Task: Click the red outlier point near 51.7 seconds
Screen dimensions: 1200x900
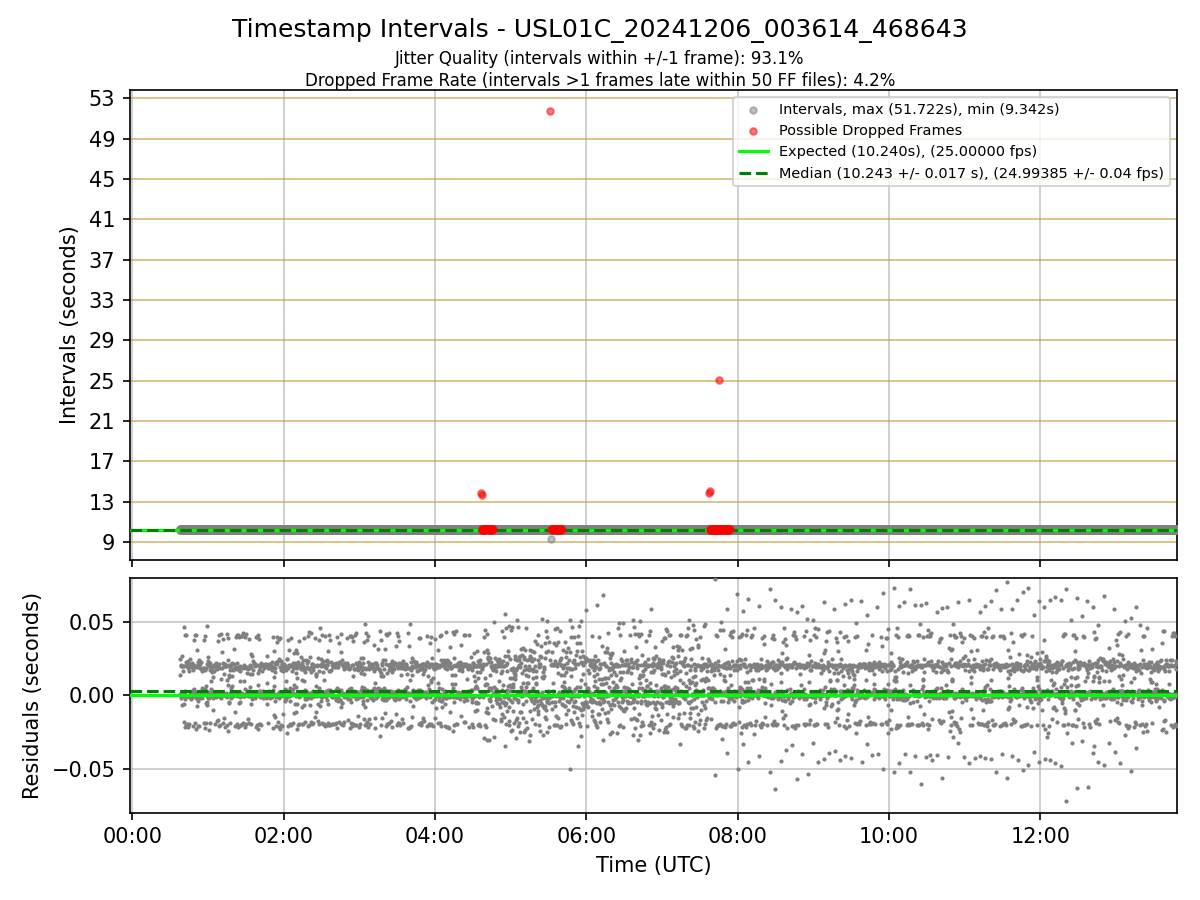Action: click(x=550, y=111)
